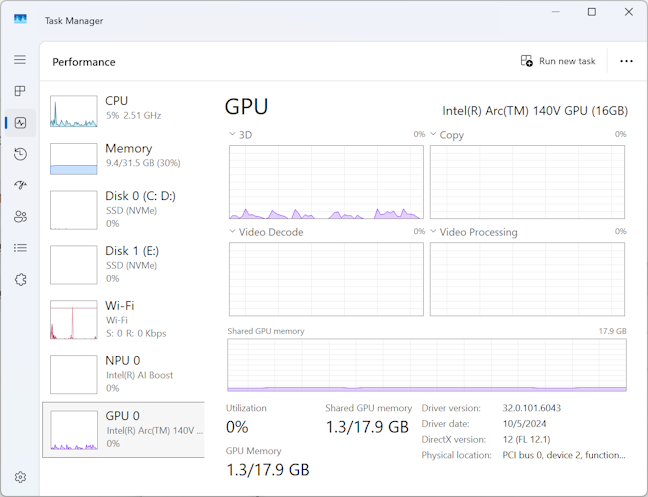
Task: Minimize the Task Manager window
Action: tap(556, 12)
